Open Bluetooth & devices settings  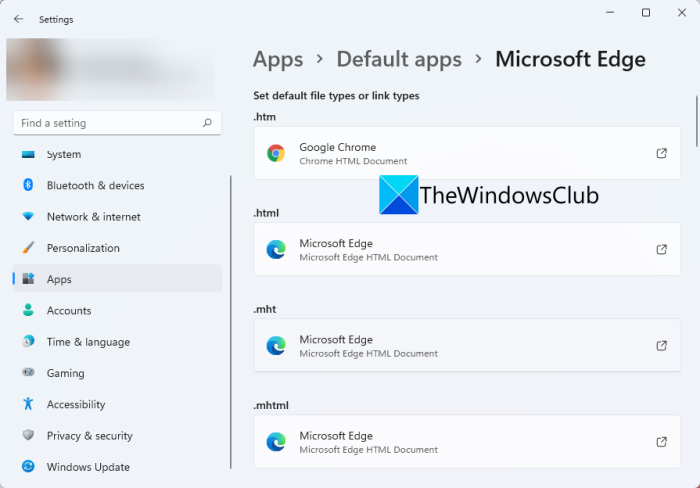[95, 185]
